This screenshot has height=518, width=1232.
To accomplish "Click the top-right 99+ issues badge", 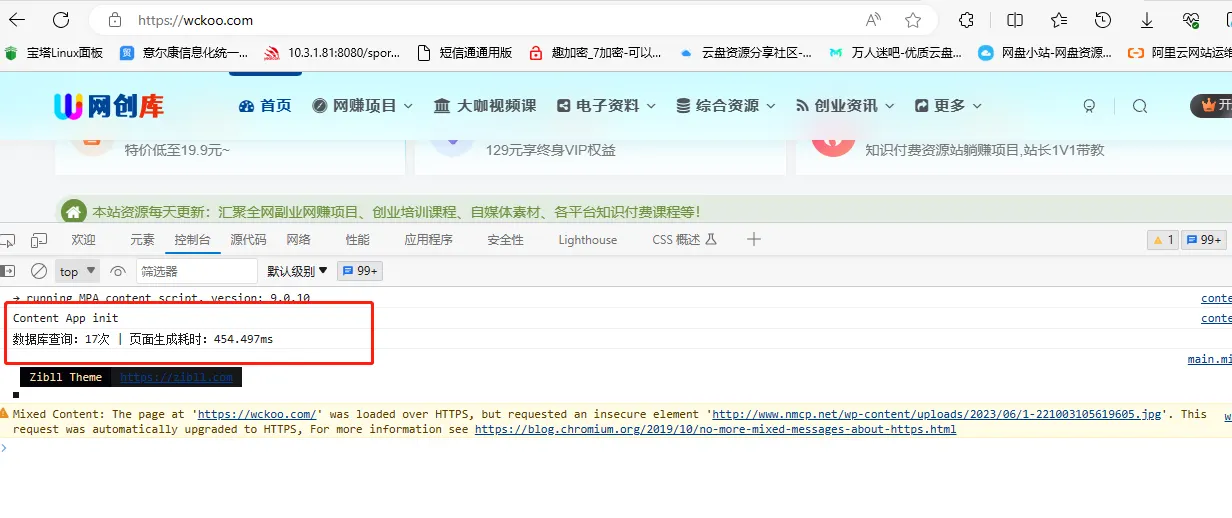I will pos(1204,240).
